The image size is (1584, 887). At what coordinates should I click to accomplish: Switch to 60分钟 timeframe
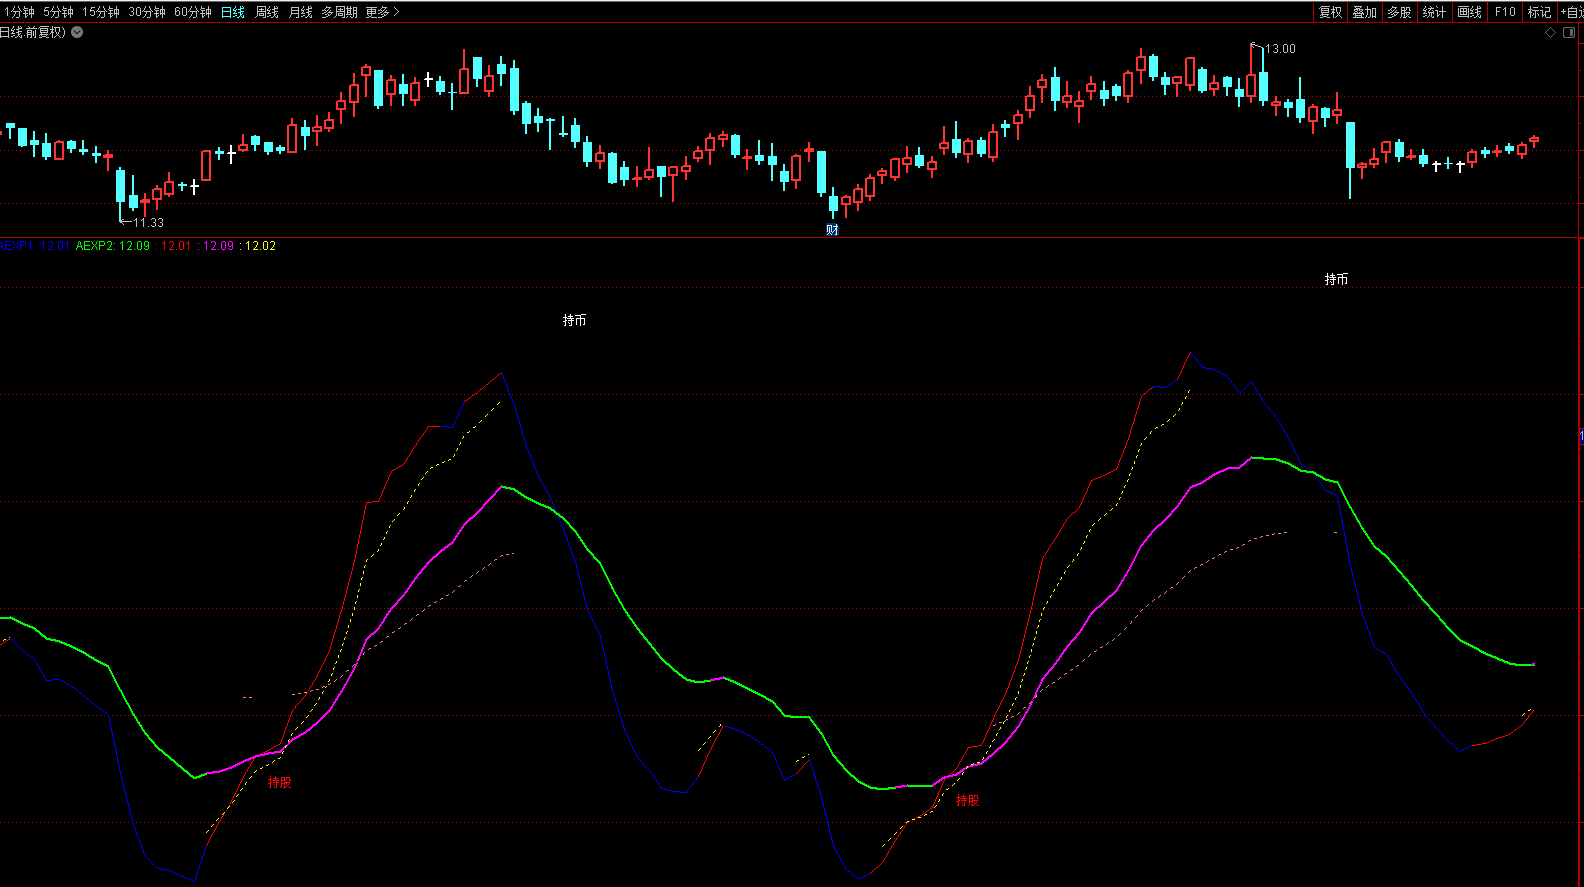[x=193, y=12]
